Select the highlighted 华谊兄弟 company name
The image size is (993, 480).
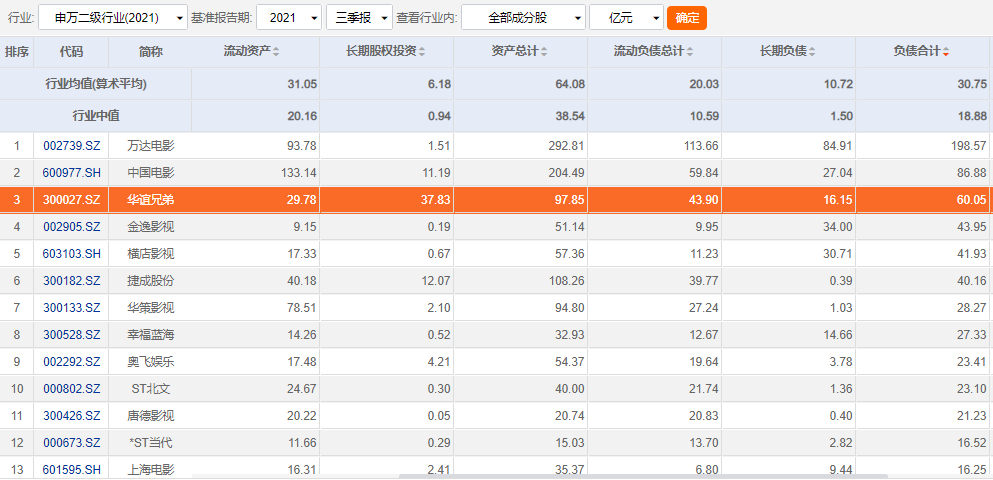coord(151,200)
